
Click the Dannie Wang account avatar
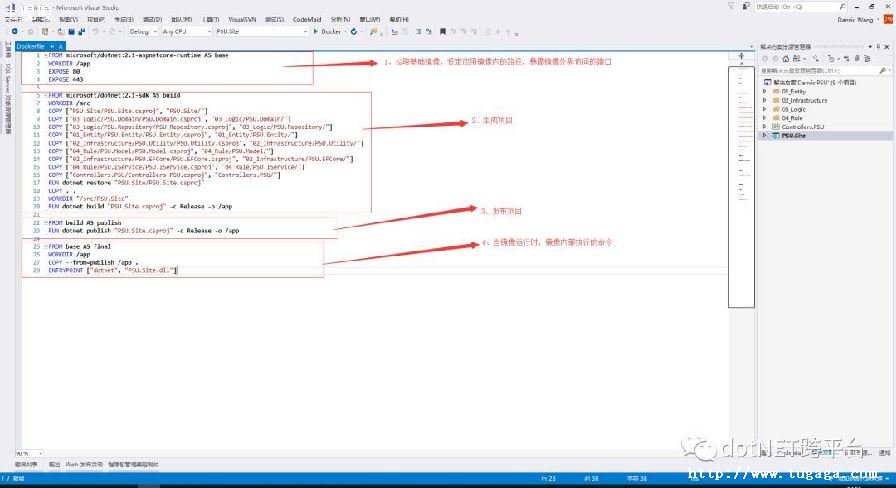click(x=888, y=19)
